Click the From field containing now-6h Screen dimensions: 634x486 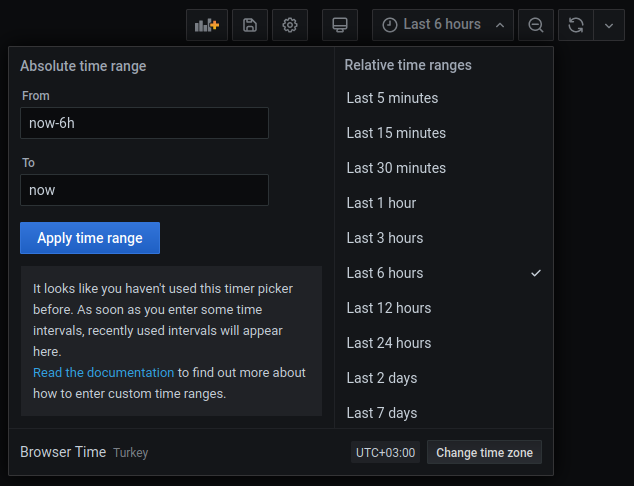(x=144, y=123)
